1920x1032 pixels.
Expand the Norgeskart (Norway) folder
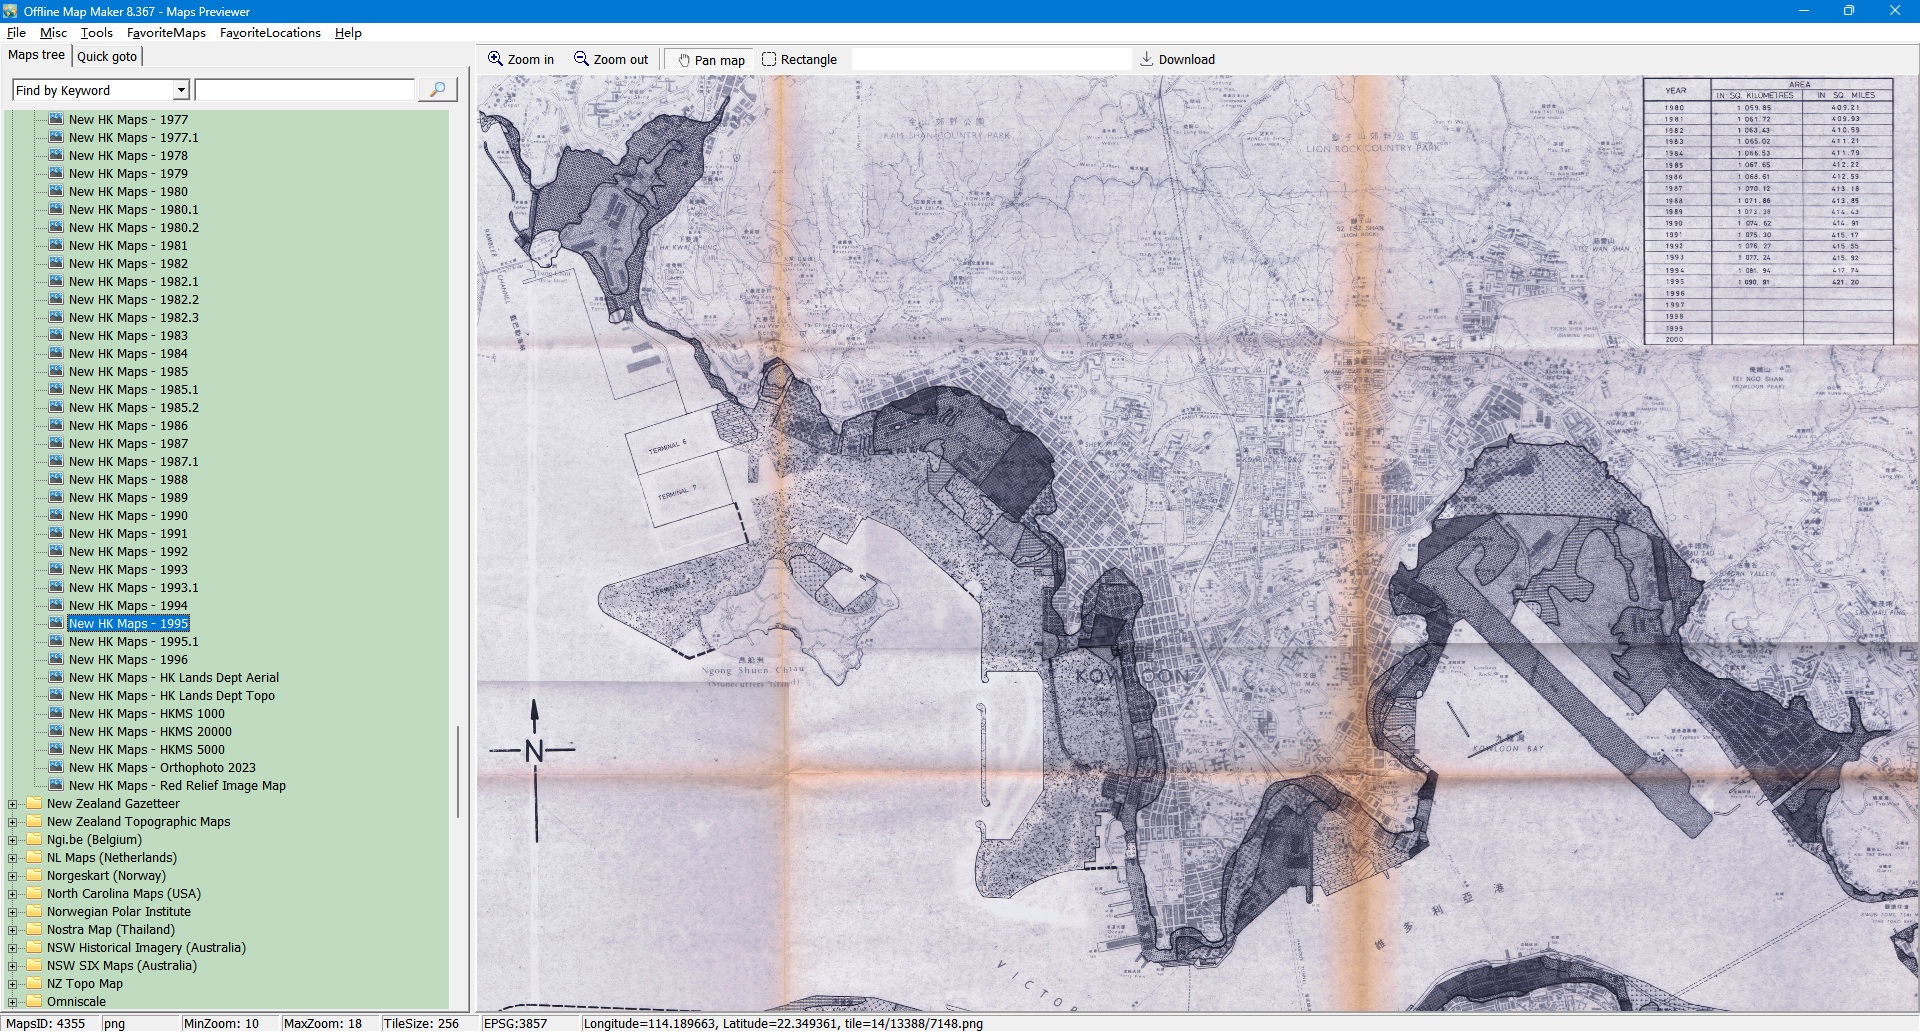click(x=13, y=876)
